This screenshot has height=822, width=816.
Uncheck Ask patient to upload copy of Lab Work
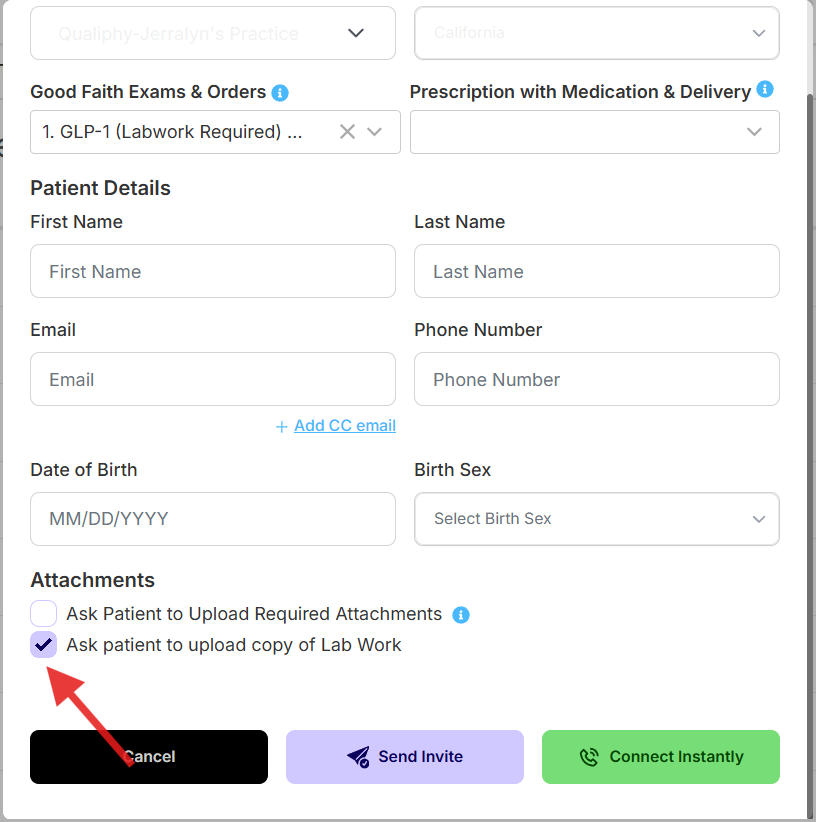(x=43, y=644)
